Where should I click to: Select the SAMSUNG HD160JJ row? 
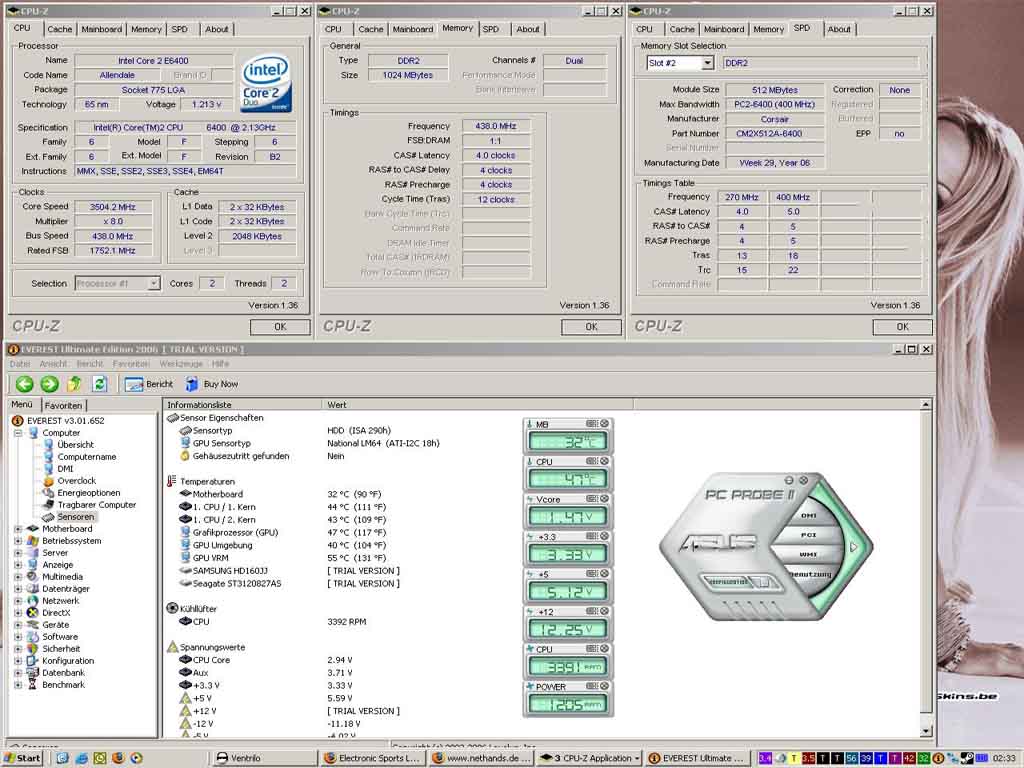click(230, 571)
